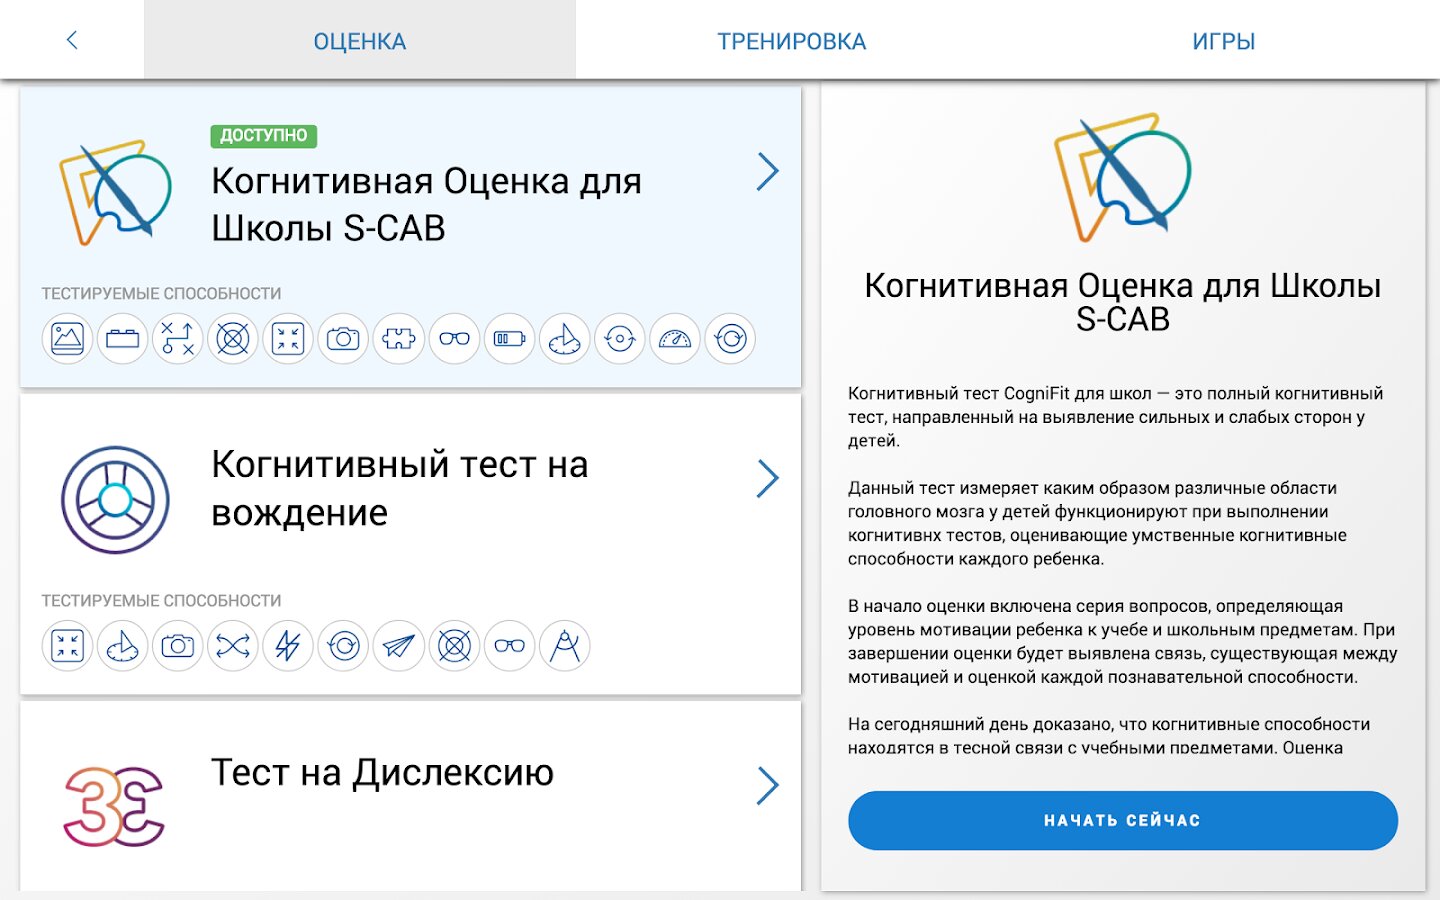Tap the crossed-out target icon in driving abilities
This screenshot has height=900, width=1440.
tap(454, 646)
